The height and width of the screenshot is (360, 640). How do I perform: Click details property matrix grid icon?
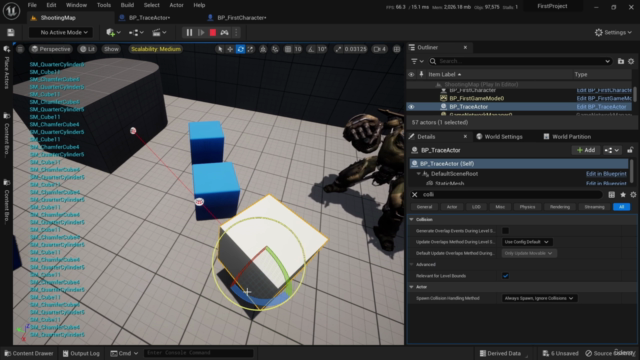tap(611, 195)
